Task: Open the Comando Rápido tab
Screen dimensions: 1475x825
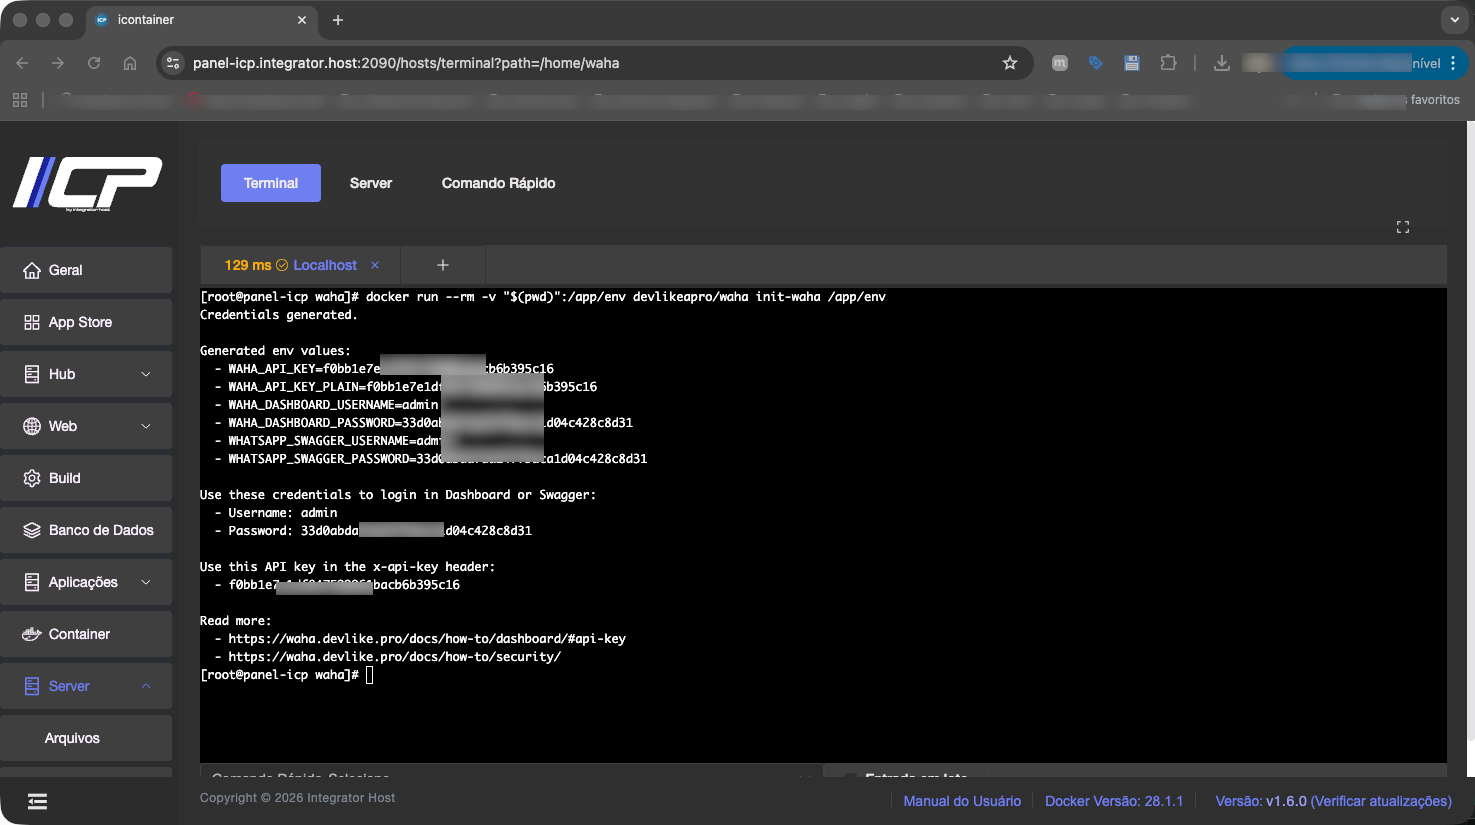Action: 498,183
